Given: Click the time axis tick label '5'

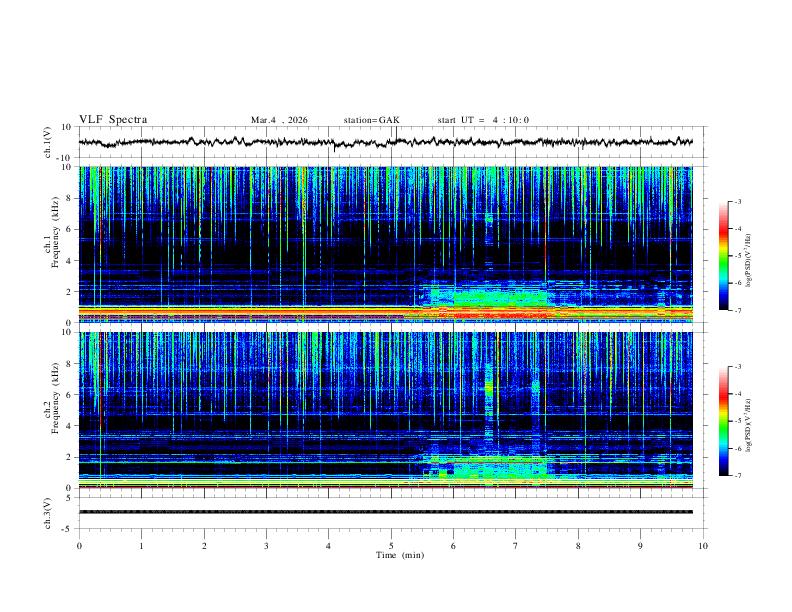Looking at the screenshot, I should point(391,546).
